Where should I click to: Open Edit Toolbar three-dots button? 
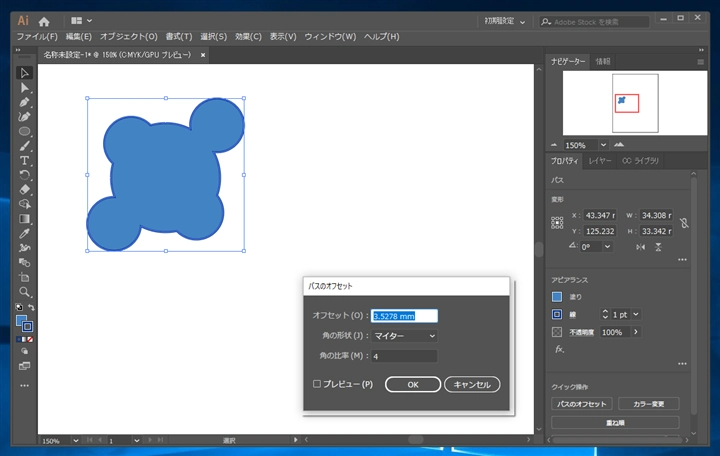[x=24, y=385]
